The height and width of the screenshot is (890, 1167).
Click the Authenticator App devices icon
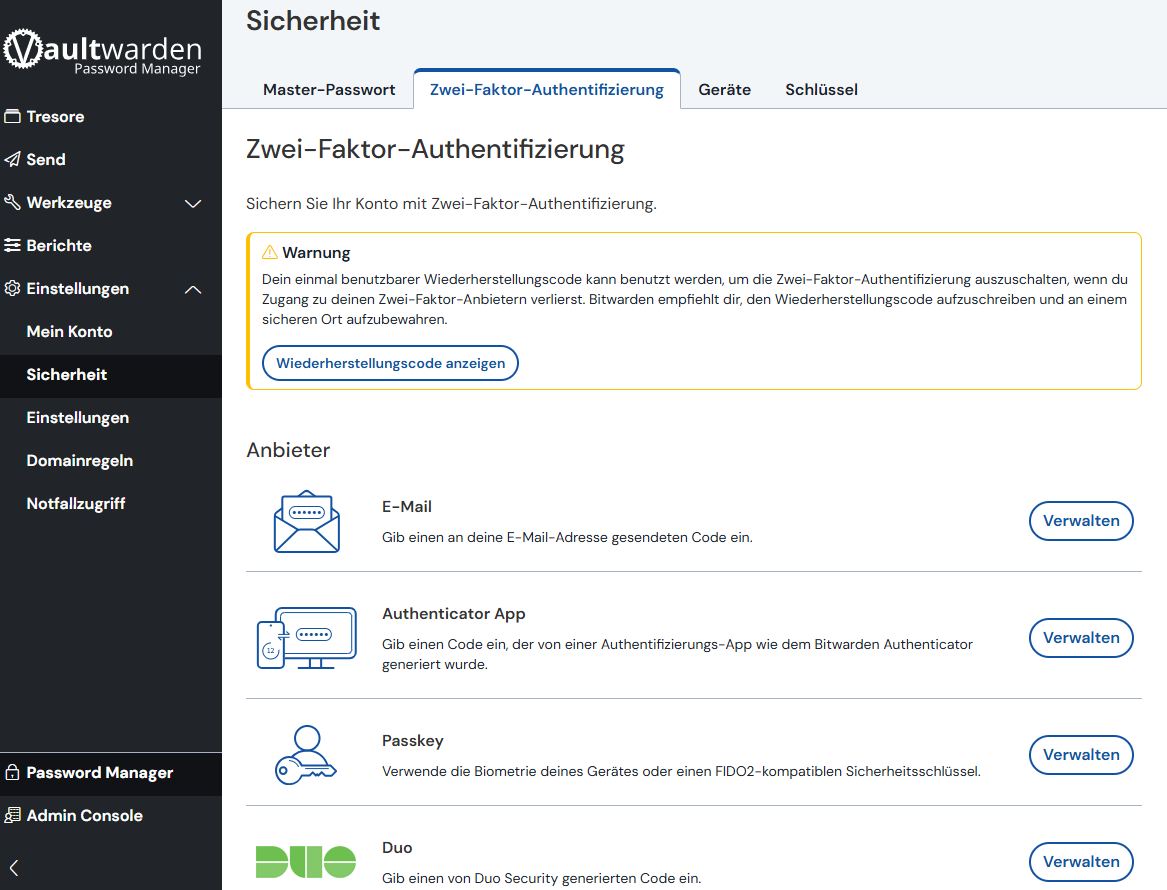(x=306, y=638)
